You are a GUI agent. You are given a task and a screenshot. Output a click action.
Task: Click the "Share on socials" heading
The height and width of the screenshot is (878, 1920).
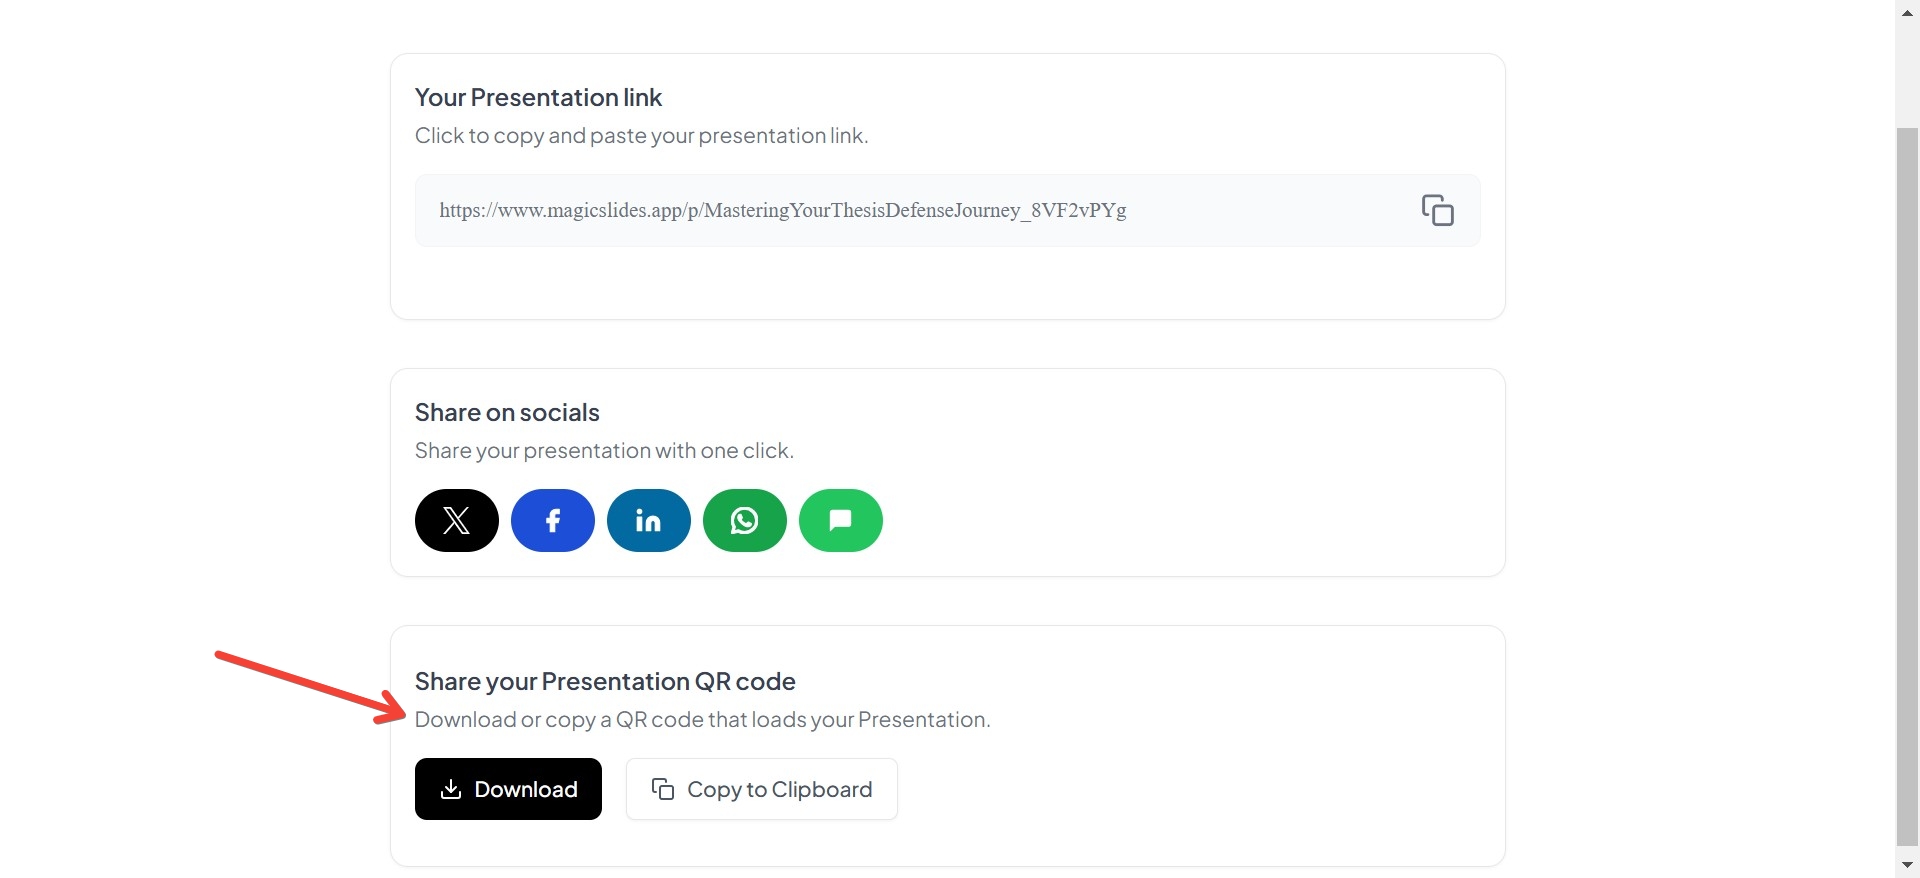click(507, 412)
